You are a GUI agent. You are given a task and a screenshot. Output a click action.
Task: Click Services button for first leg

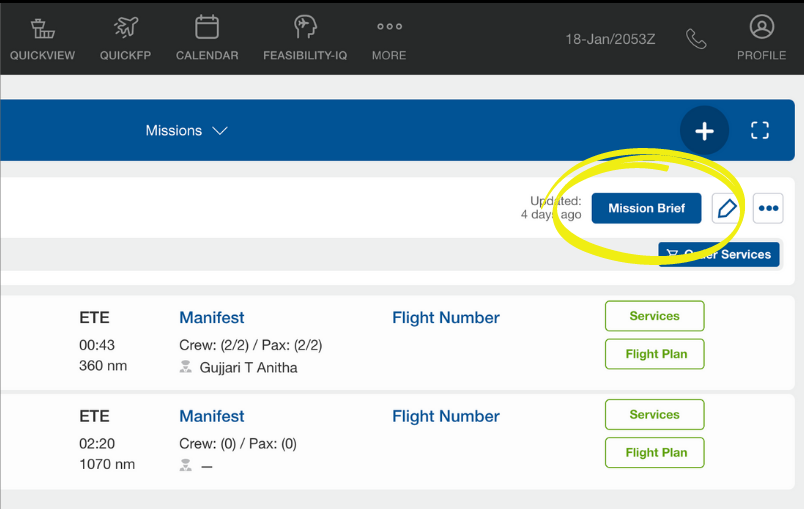pyautogui.click(x=654, y=316)
